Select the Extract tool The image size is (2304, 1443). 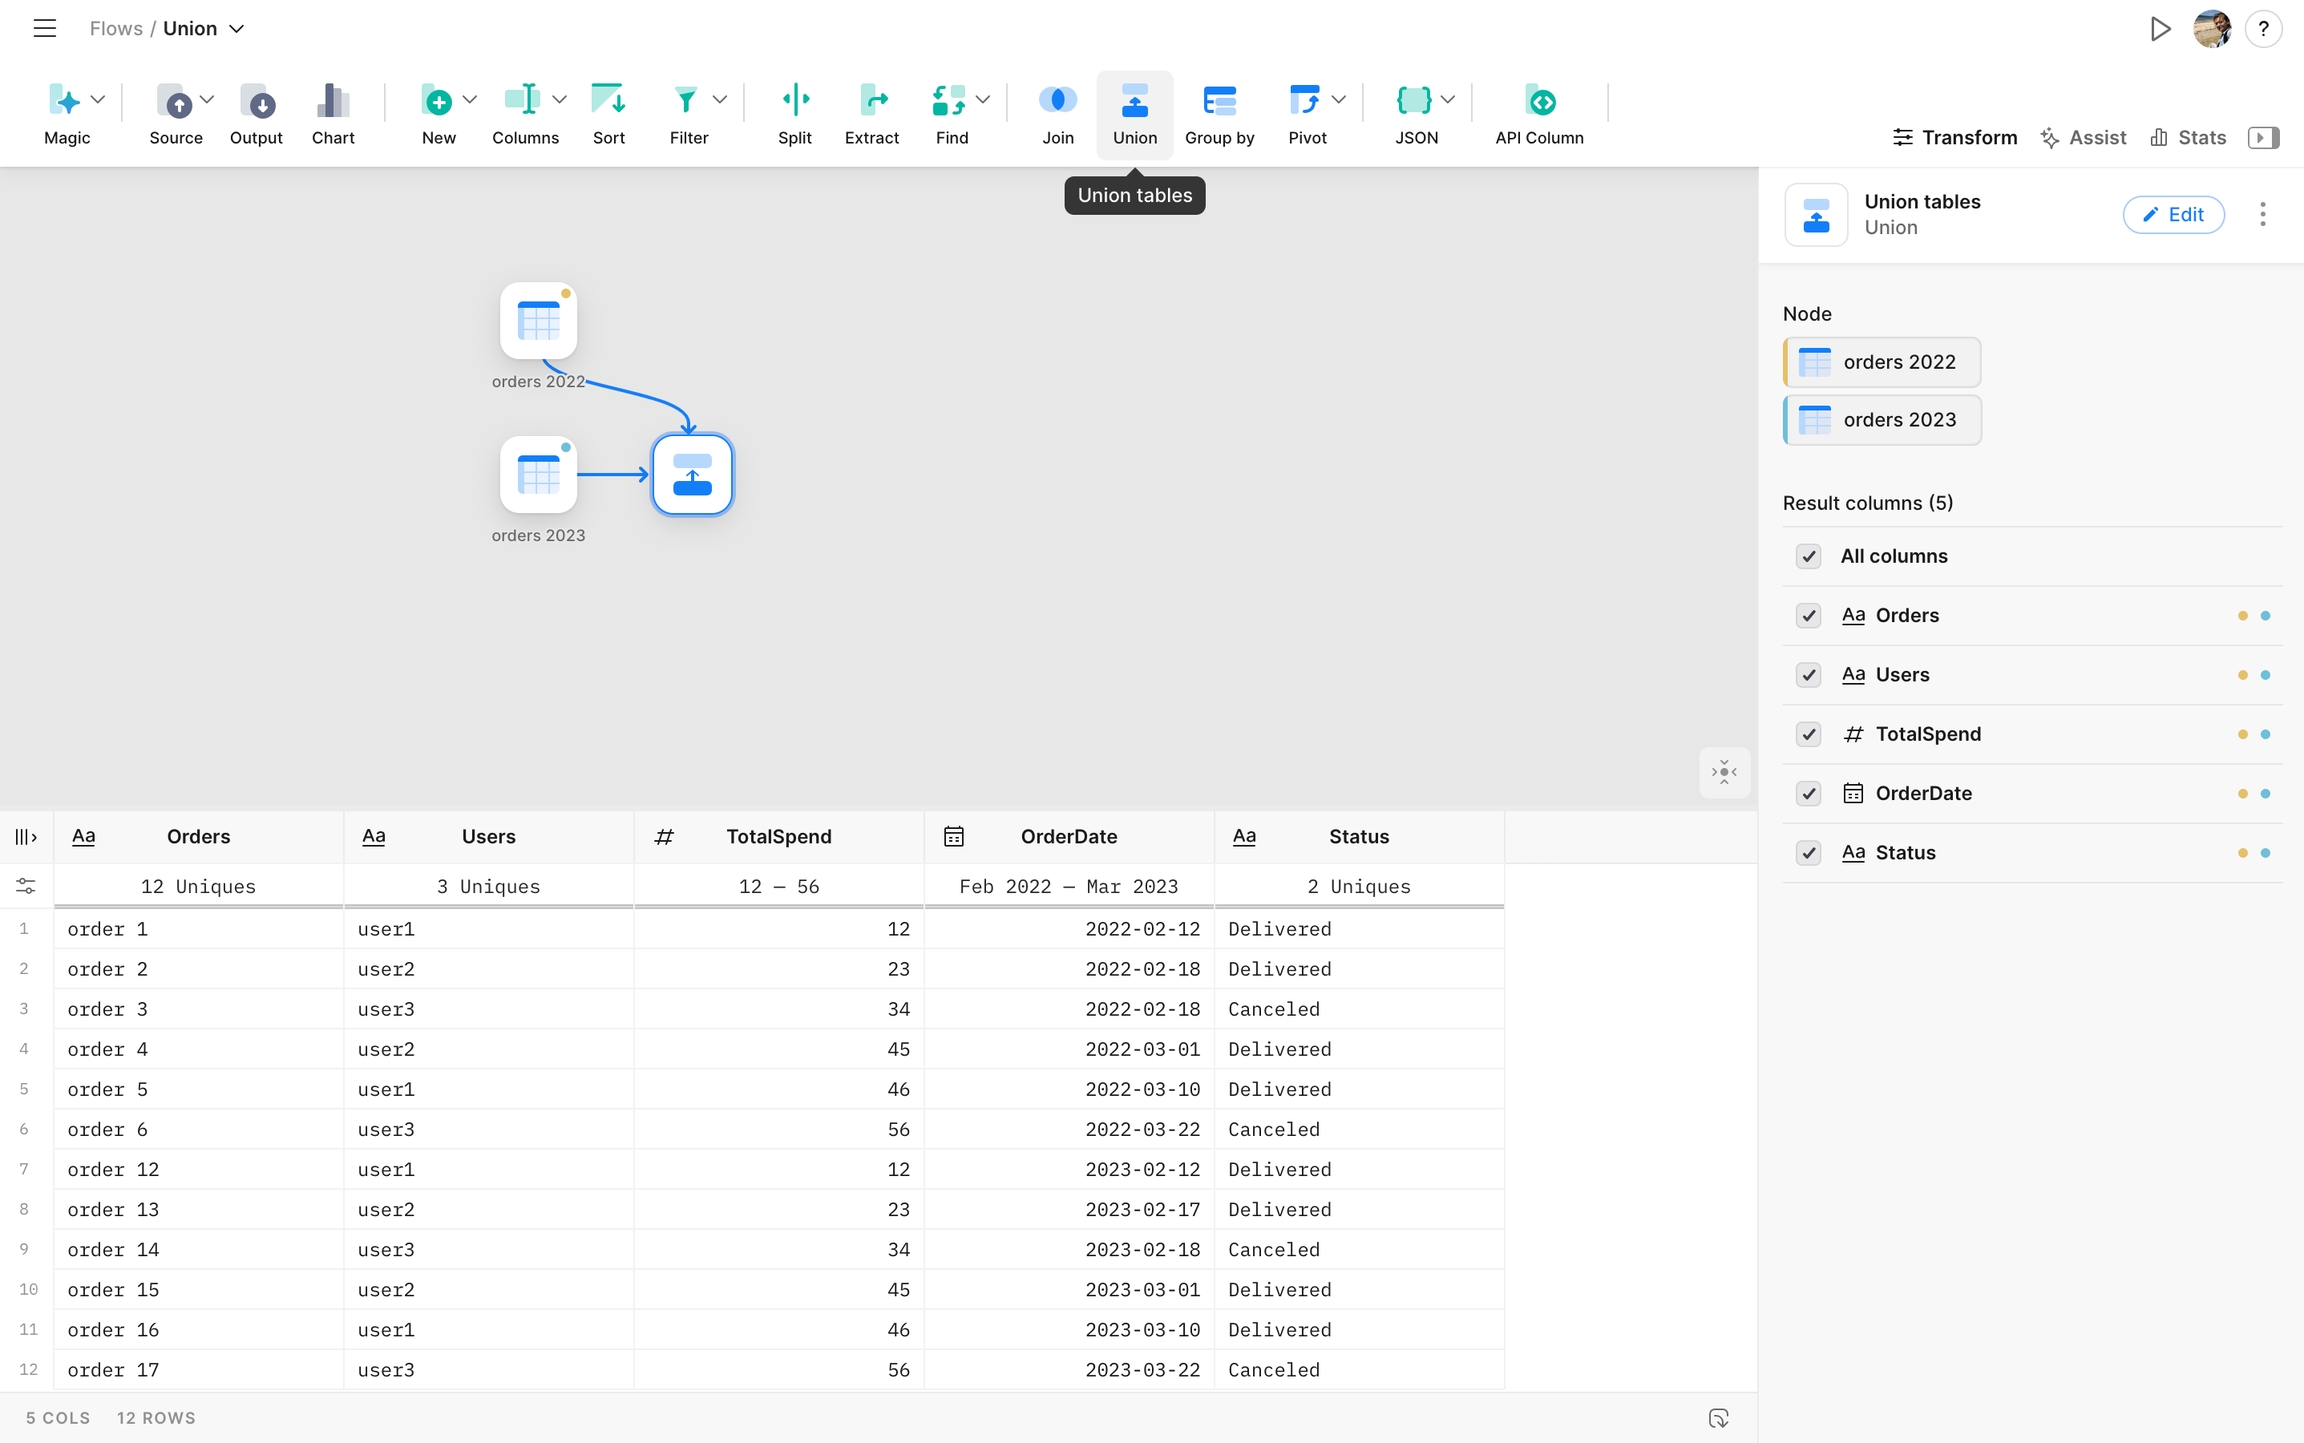[871, 101]
